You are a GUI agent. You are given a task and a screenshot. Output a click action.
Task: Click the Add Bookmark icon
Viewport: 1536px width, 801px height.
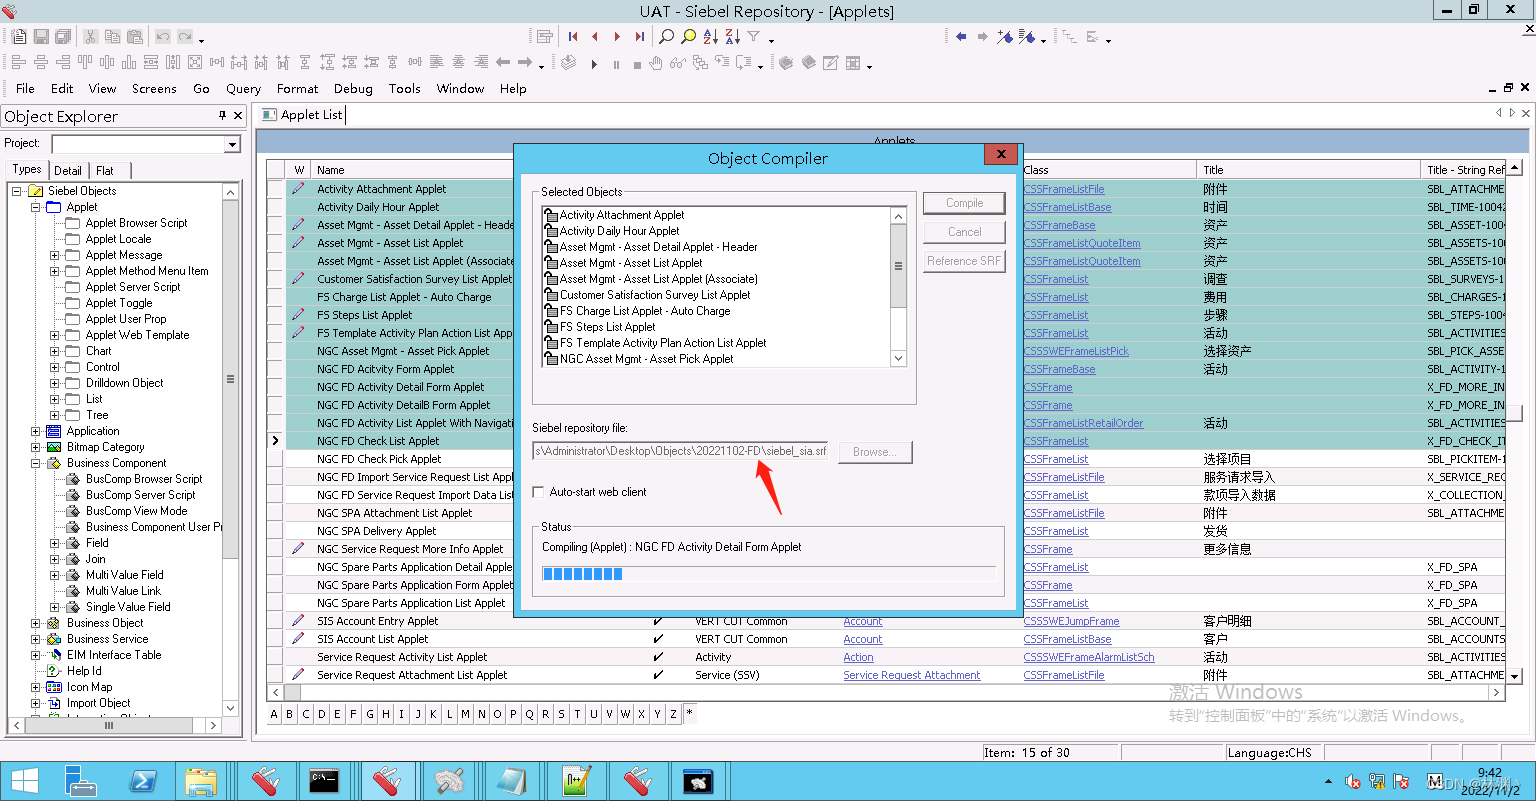tap(1005, 37)
